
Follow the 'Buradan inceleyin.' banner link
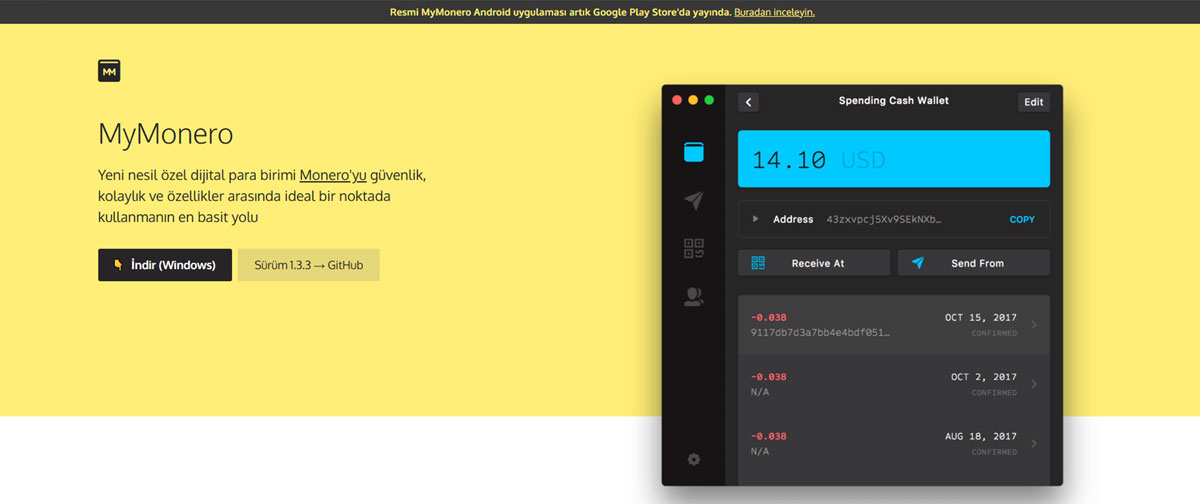click(774, 12)
